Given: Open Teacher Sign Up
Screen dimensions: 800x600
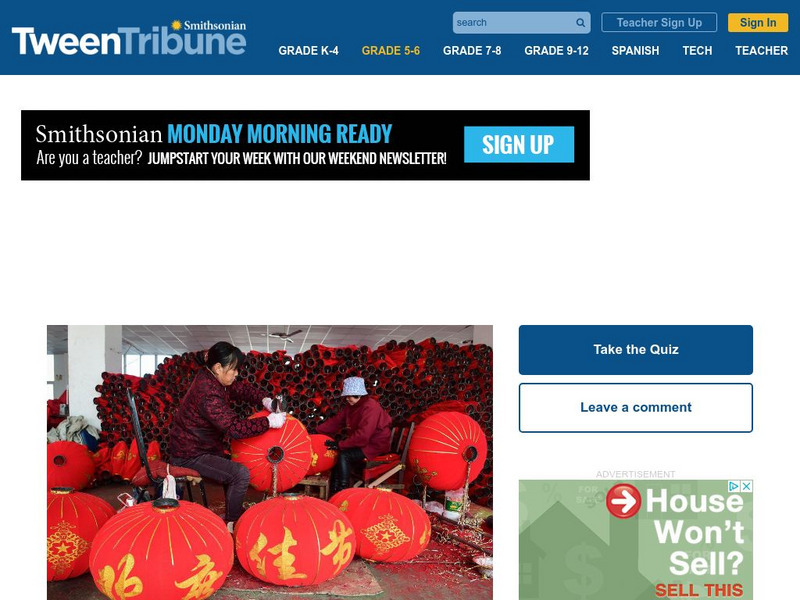Looking at the screenshot, I should pyautogui.click(x=659, y=22).
